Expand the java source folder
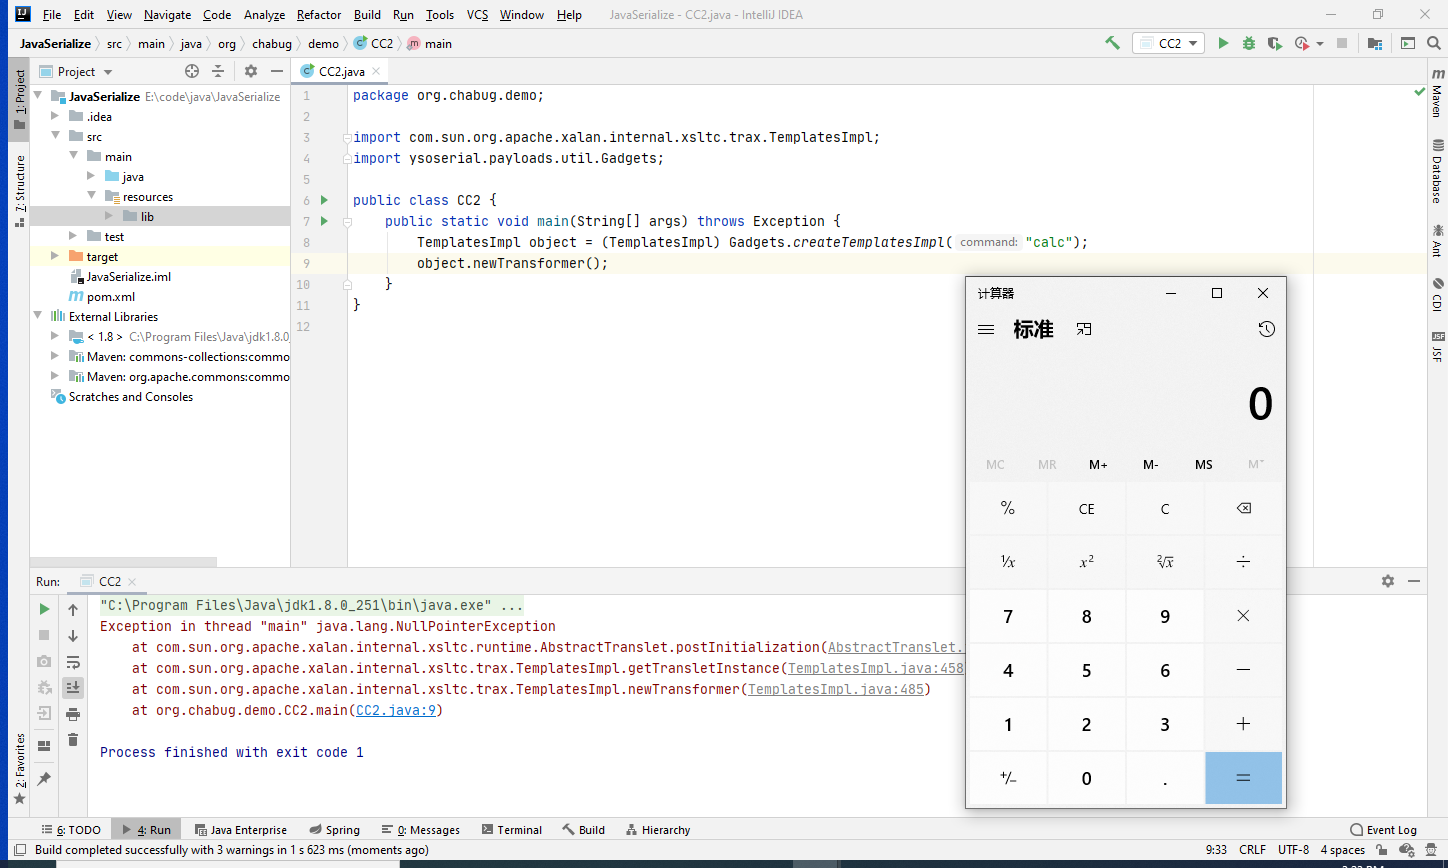Image resolution: width=1448 pixels, height=868 pixels. point(92,177)
